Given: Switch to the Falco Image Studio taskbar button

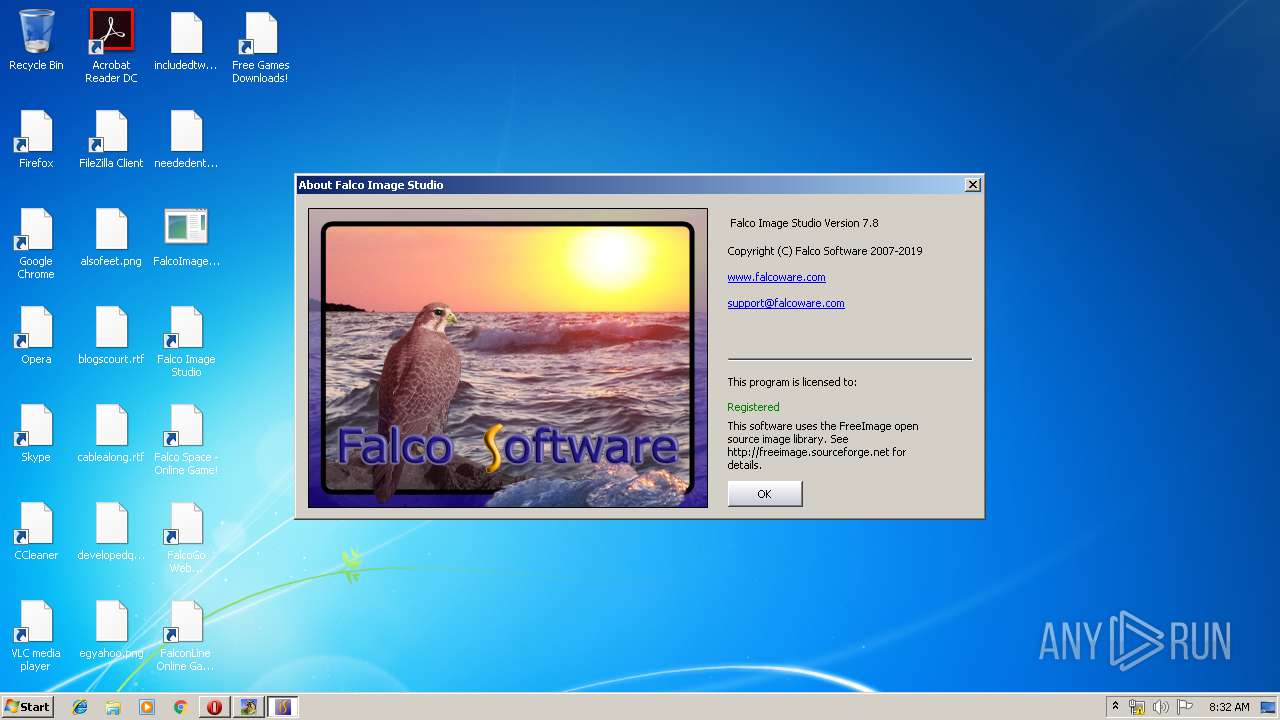Looking at the screenshot, I should click(x=248, y=707).
